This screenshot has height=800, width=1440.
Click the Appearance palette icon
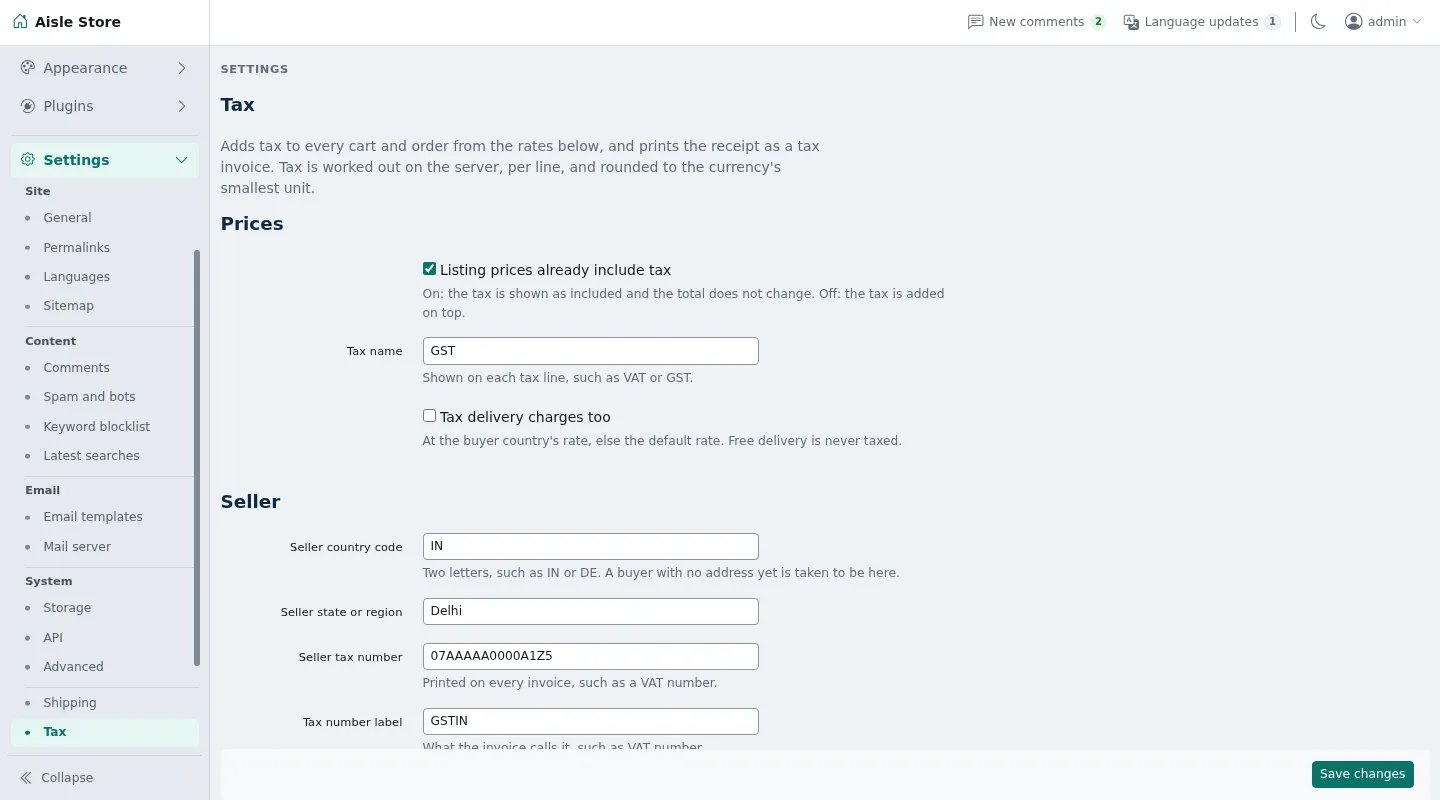click(28, 68)
